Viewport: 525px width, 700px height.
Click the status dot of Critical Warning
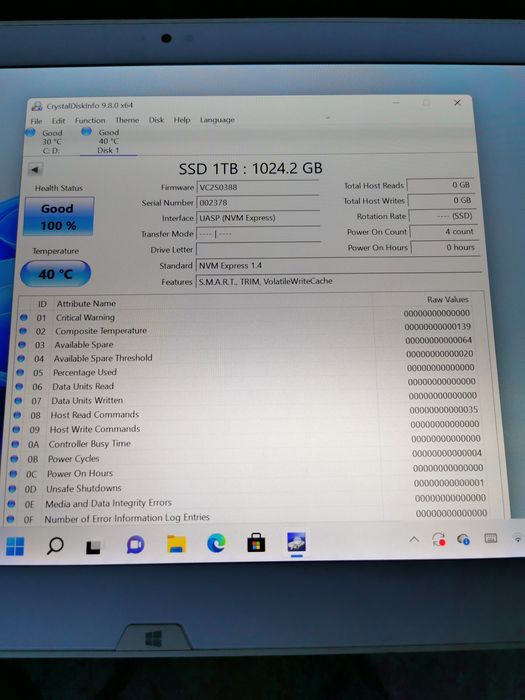click(x=24, y=317)
